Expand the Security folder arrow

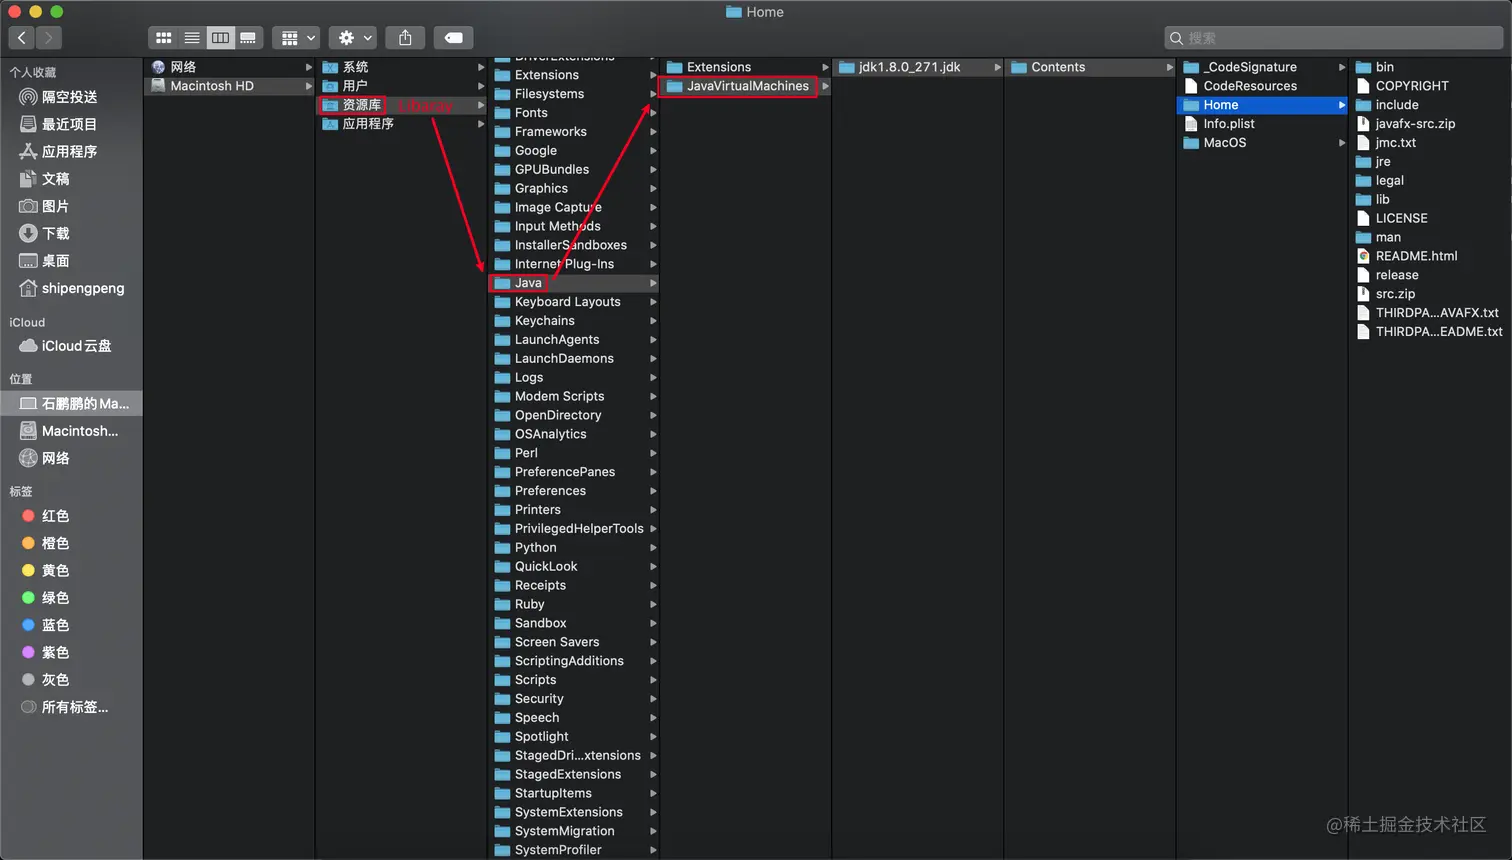653,699
